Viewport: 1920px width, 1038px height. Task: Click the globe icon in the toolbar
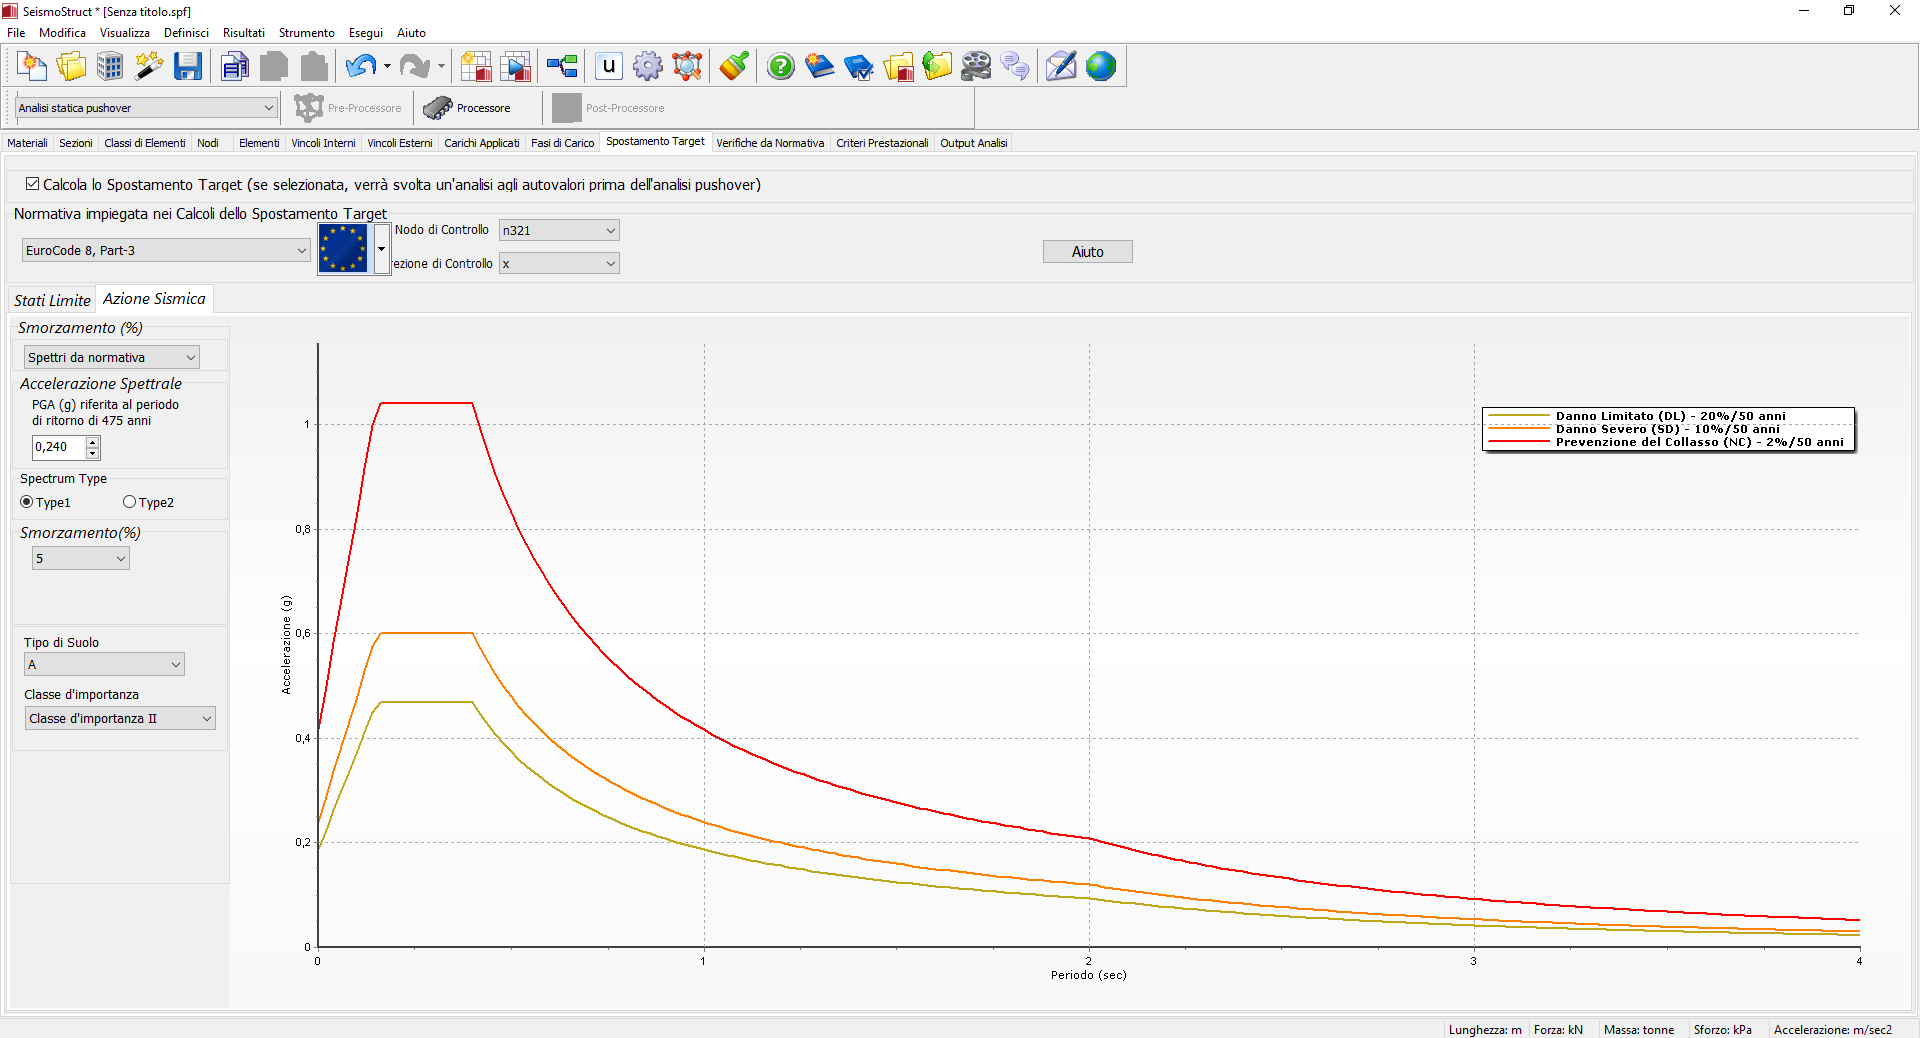tap(1100, 67)
